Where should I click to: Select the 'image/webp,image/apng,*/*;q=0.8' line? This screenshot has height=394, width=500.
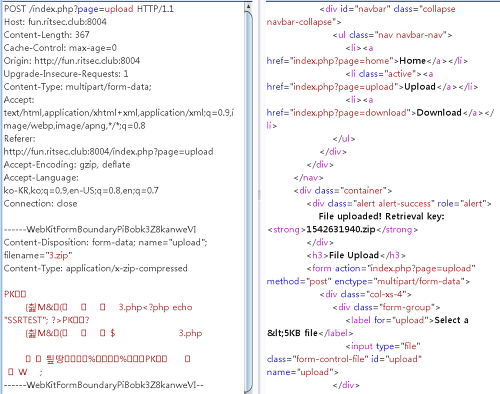point(75,126)
